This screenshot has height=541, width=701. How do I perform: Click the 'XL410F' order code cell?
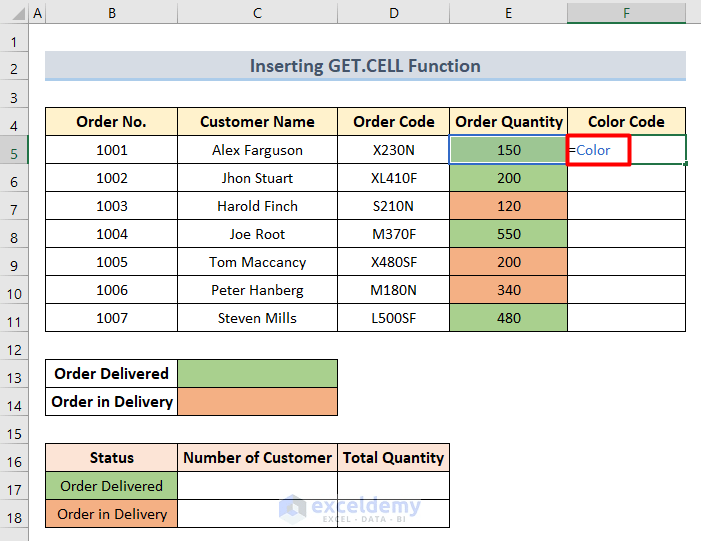393,178
